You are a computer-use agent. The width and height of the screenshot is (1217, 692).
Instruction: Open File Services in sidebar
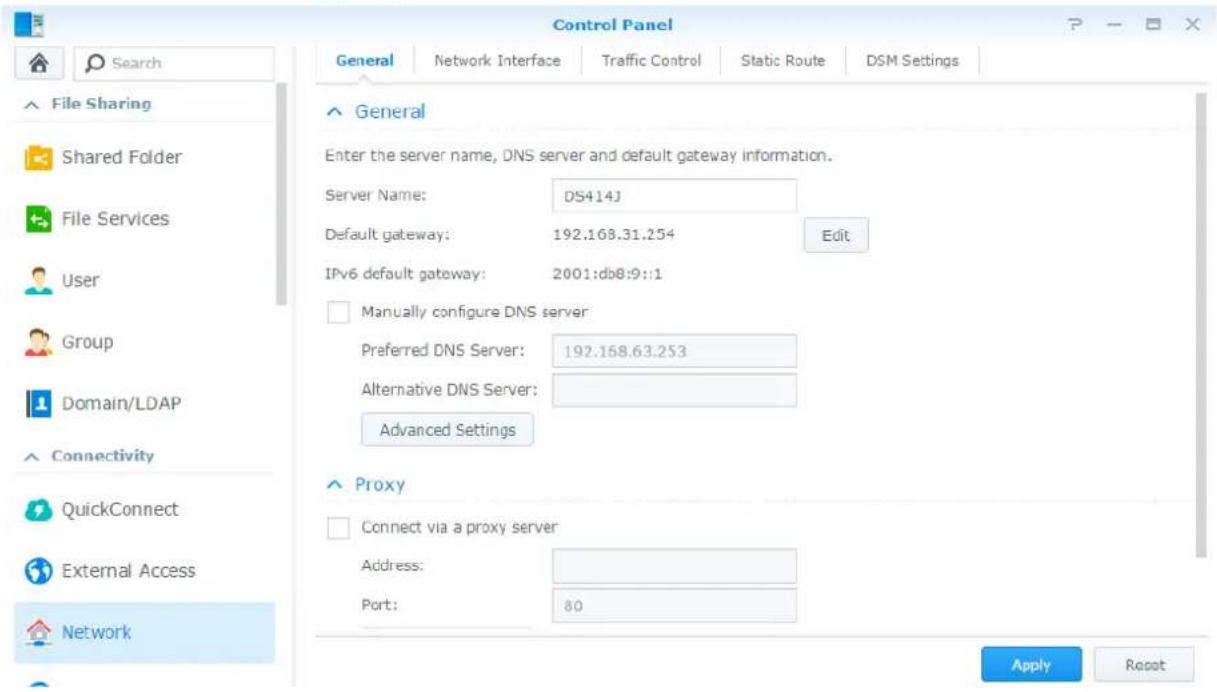point(145,219)
